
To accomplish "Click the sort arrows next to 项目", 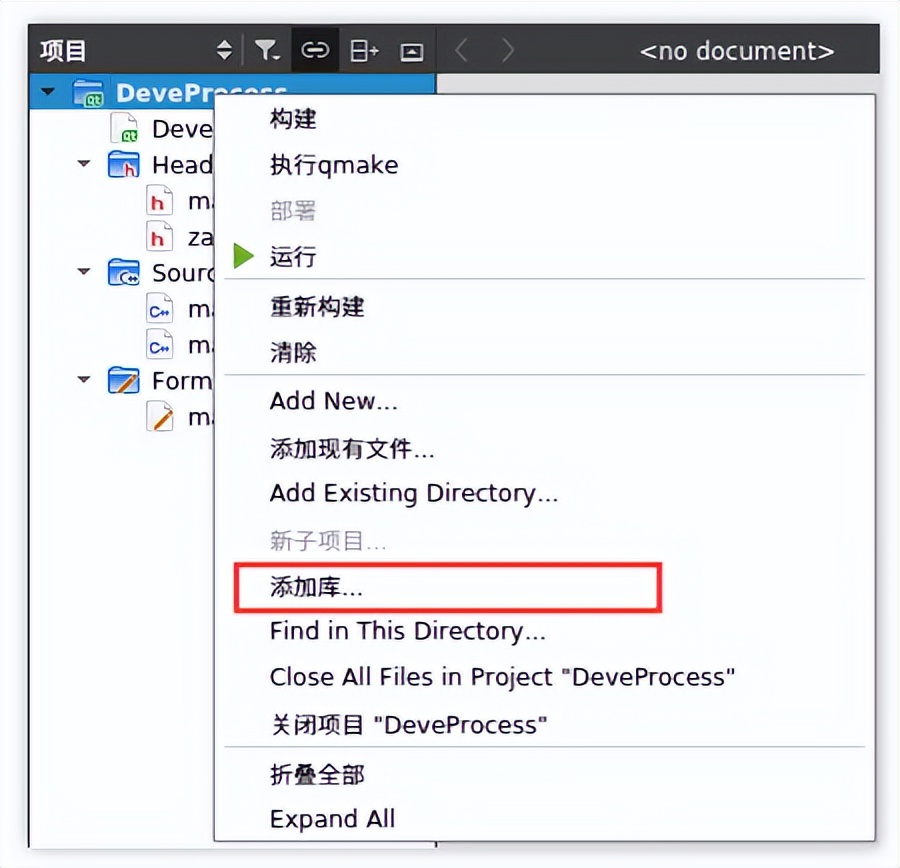I will pyautogui.click(x=224, y=50).
